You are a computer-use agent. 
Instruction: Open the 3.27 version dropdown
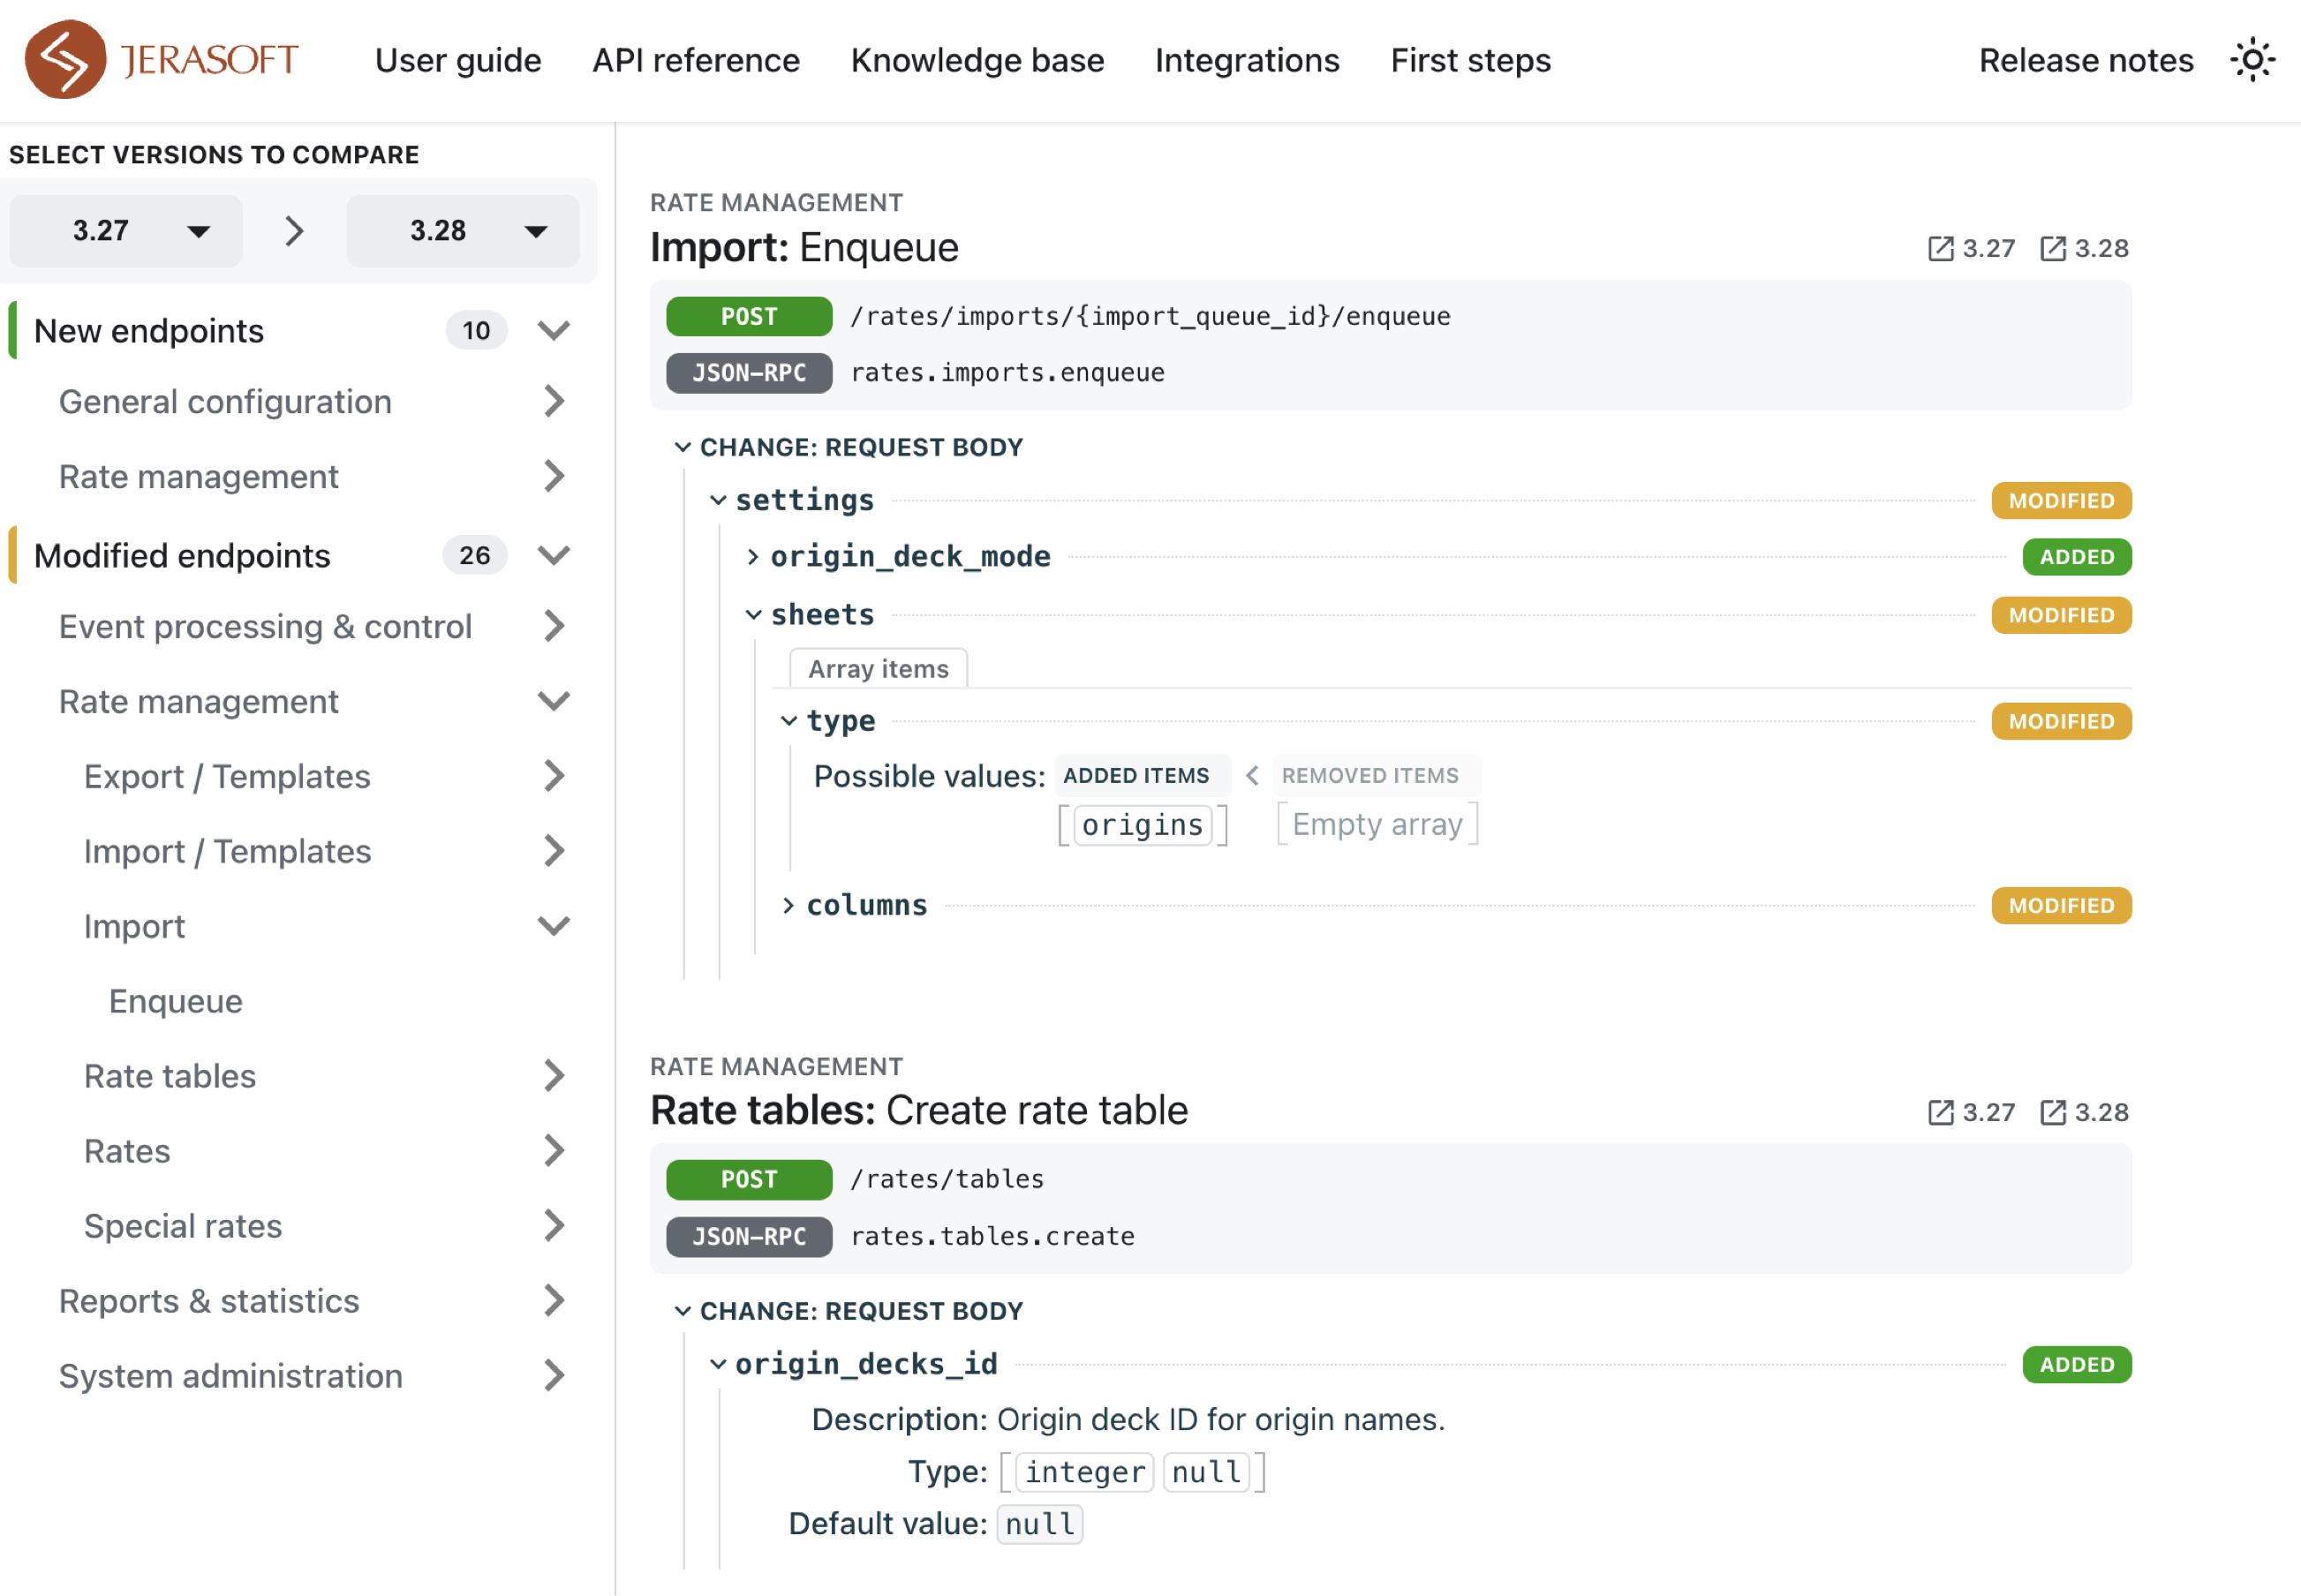pos(126,231)
